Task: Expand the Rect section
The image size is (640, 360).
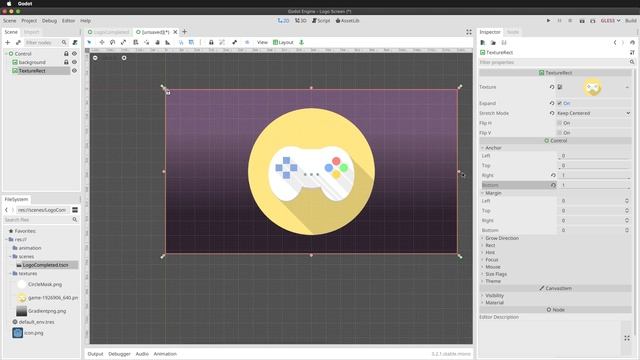Action: point(490,245)
